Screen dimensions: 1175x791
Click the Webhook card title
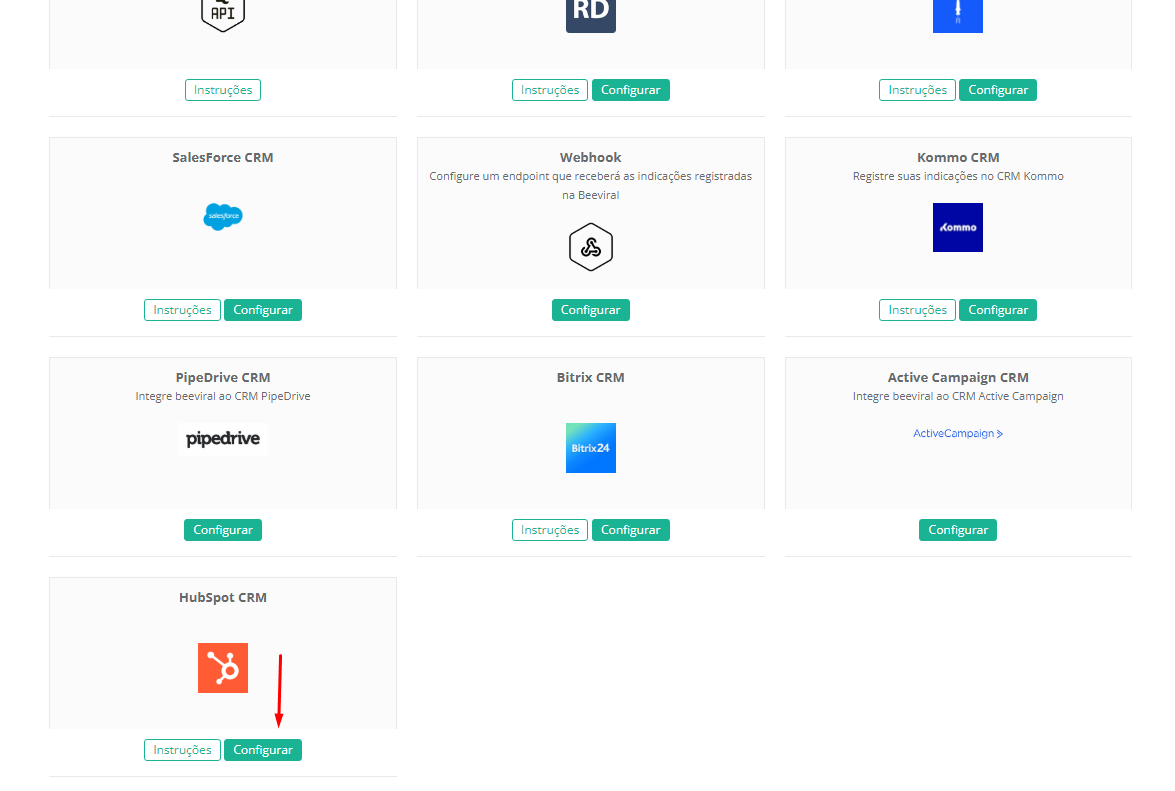point(590,157)
